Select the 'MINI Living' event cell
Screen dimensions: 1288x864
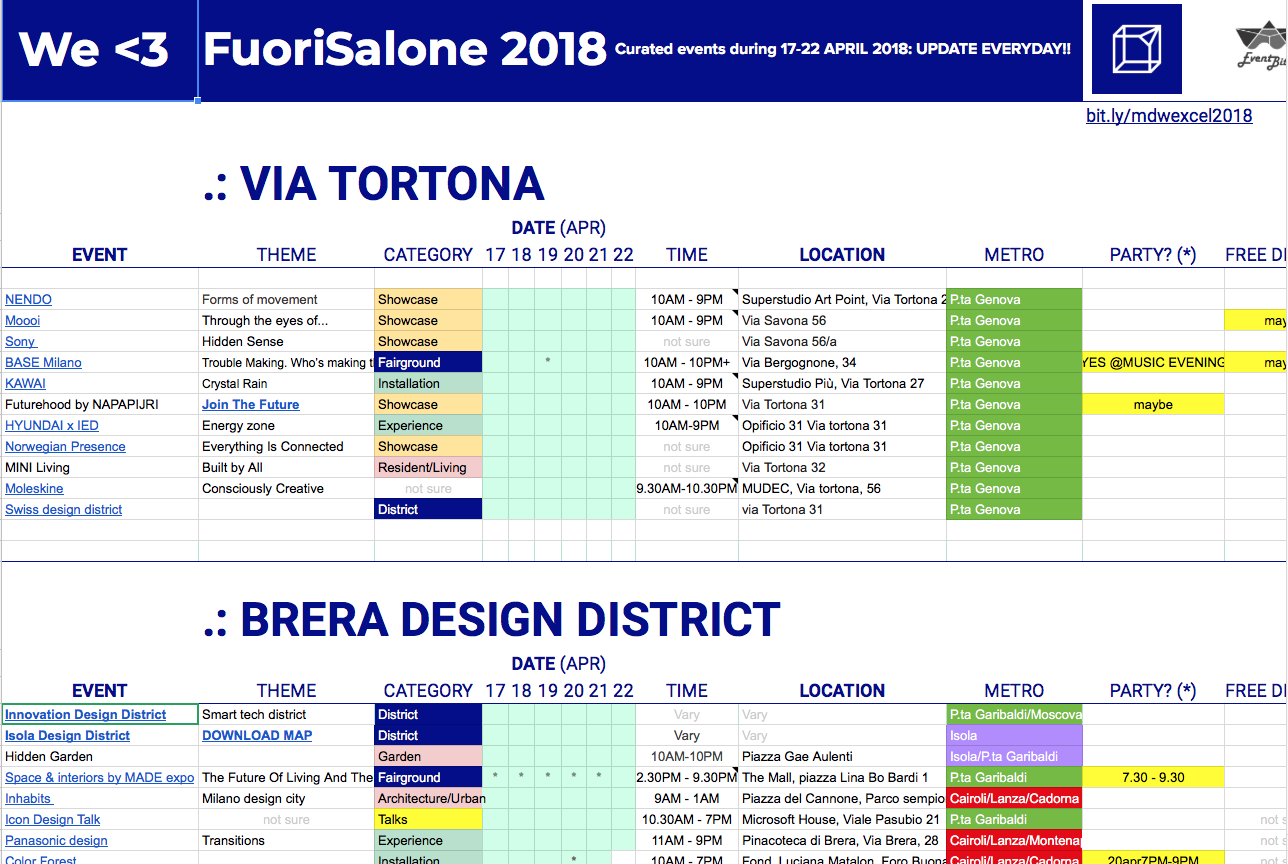tap(100, 467)
